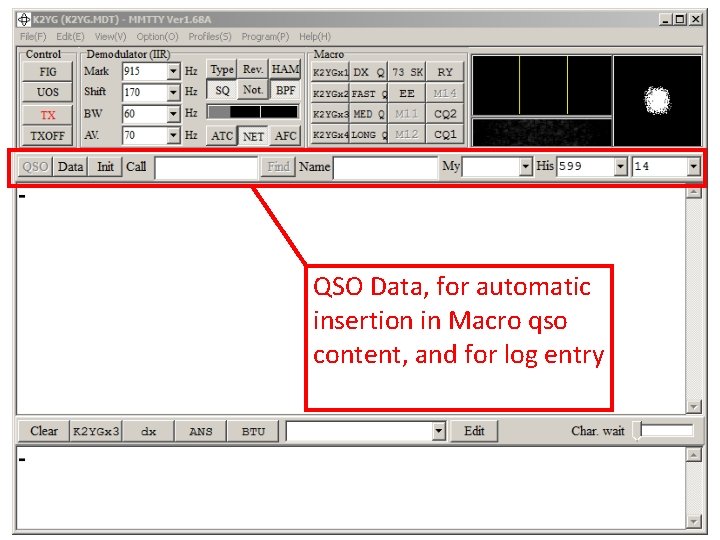Click the DX Q macro button
The height and width of the screenshot is (540, 720).
coord(369,73)
